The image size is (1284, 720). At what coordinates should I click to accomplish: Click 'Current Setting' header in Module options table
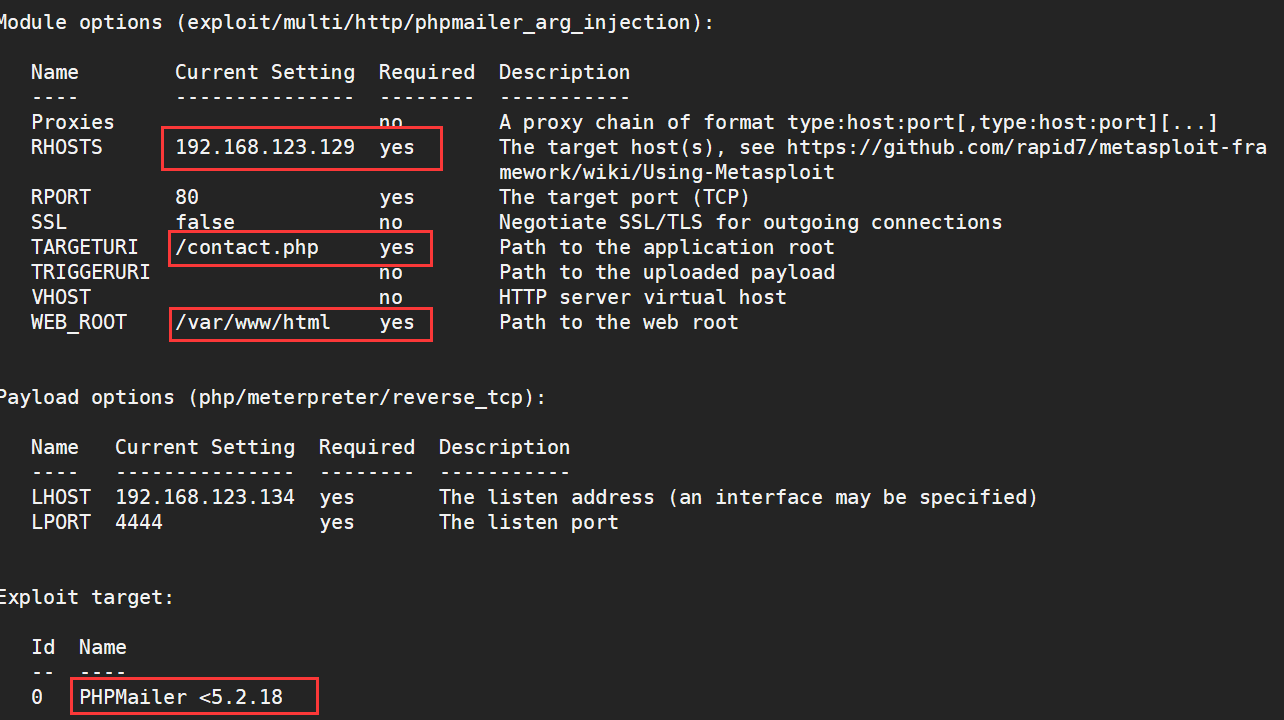[x=265, y=72]
